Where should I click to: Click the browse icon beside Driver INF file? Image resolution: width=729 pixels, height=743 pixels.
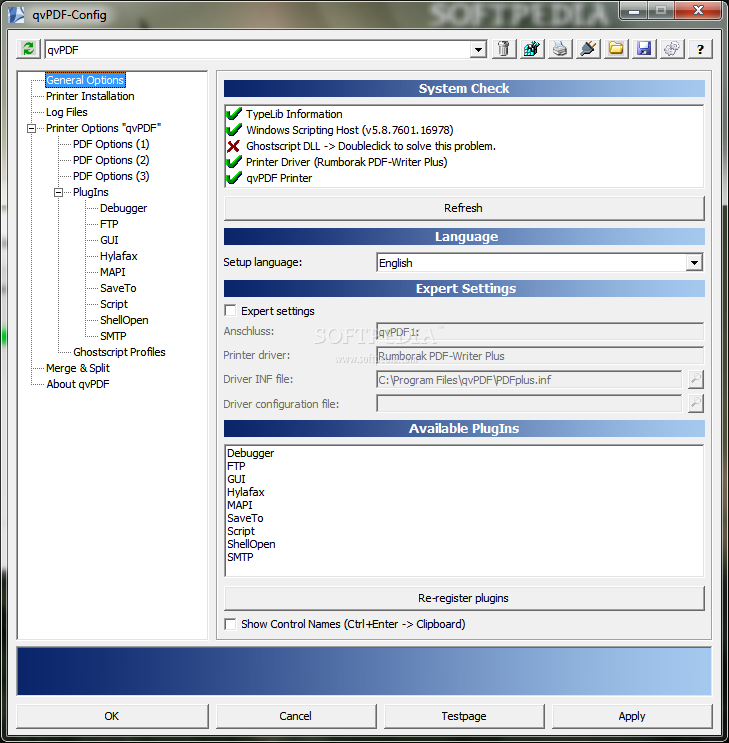coord(695,379)
